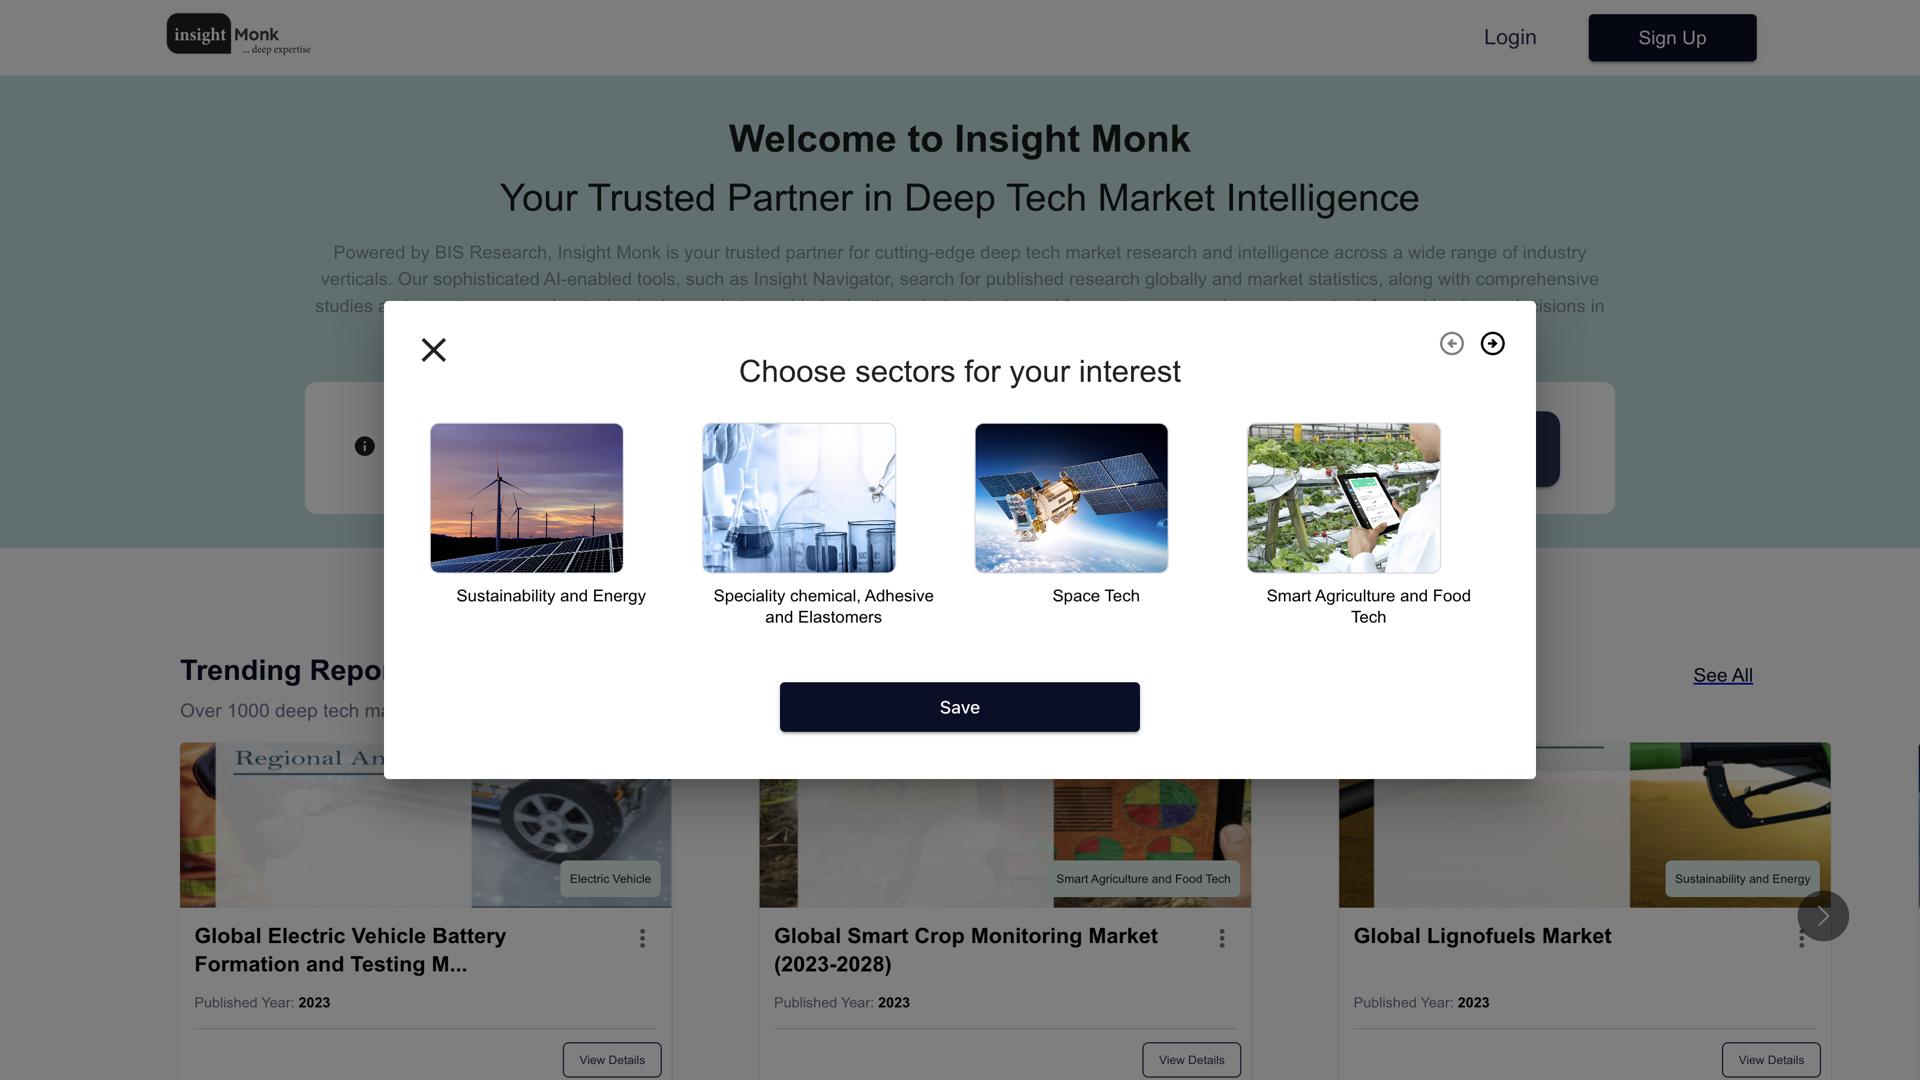View details of Global Lignofuels Market

[1770, 1059]
